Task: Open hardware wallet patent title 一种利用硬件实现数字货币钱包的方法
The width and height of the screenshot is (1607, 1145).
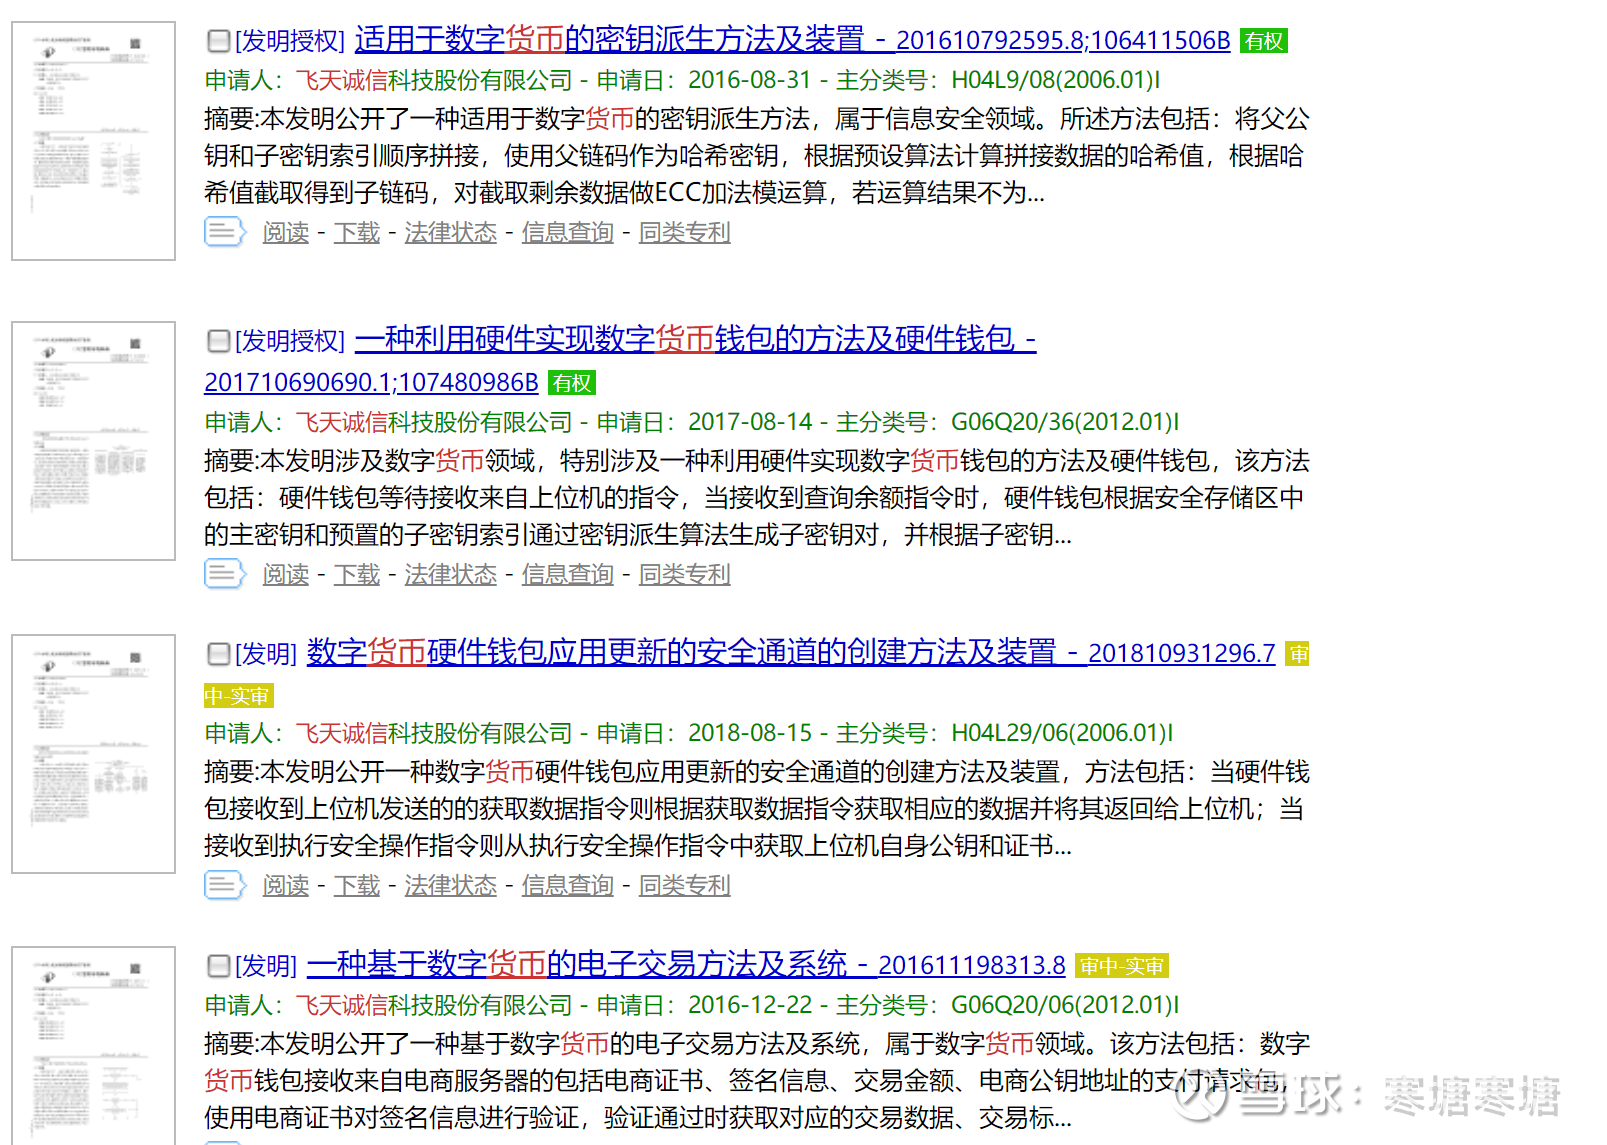Action: click(x=695, y=340)
